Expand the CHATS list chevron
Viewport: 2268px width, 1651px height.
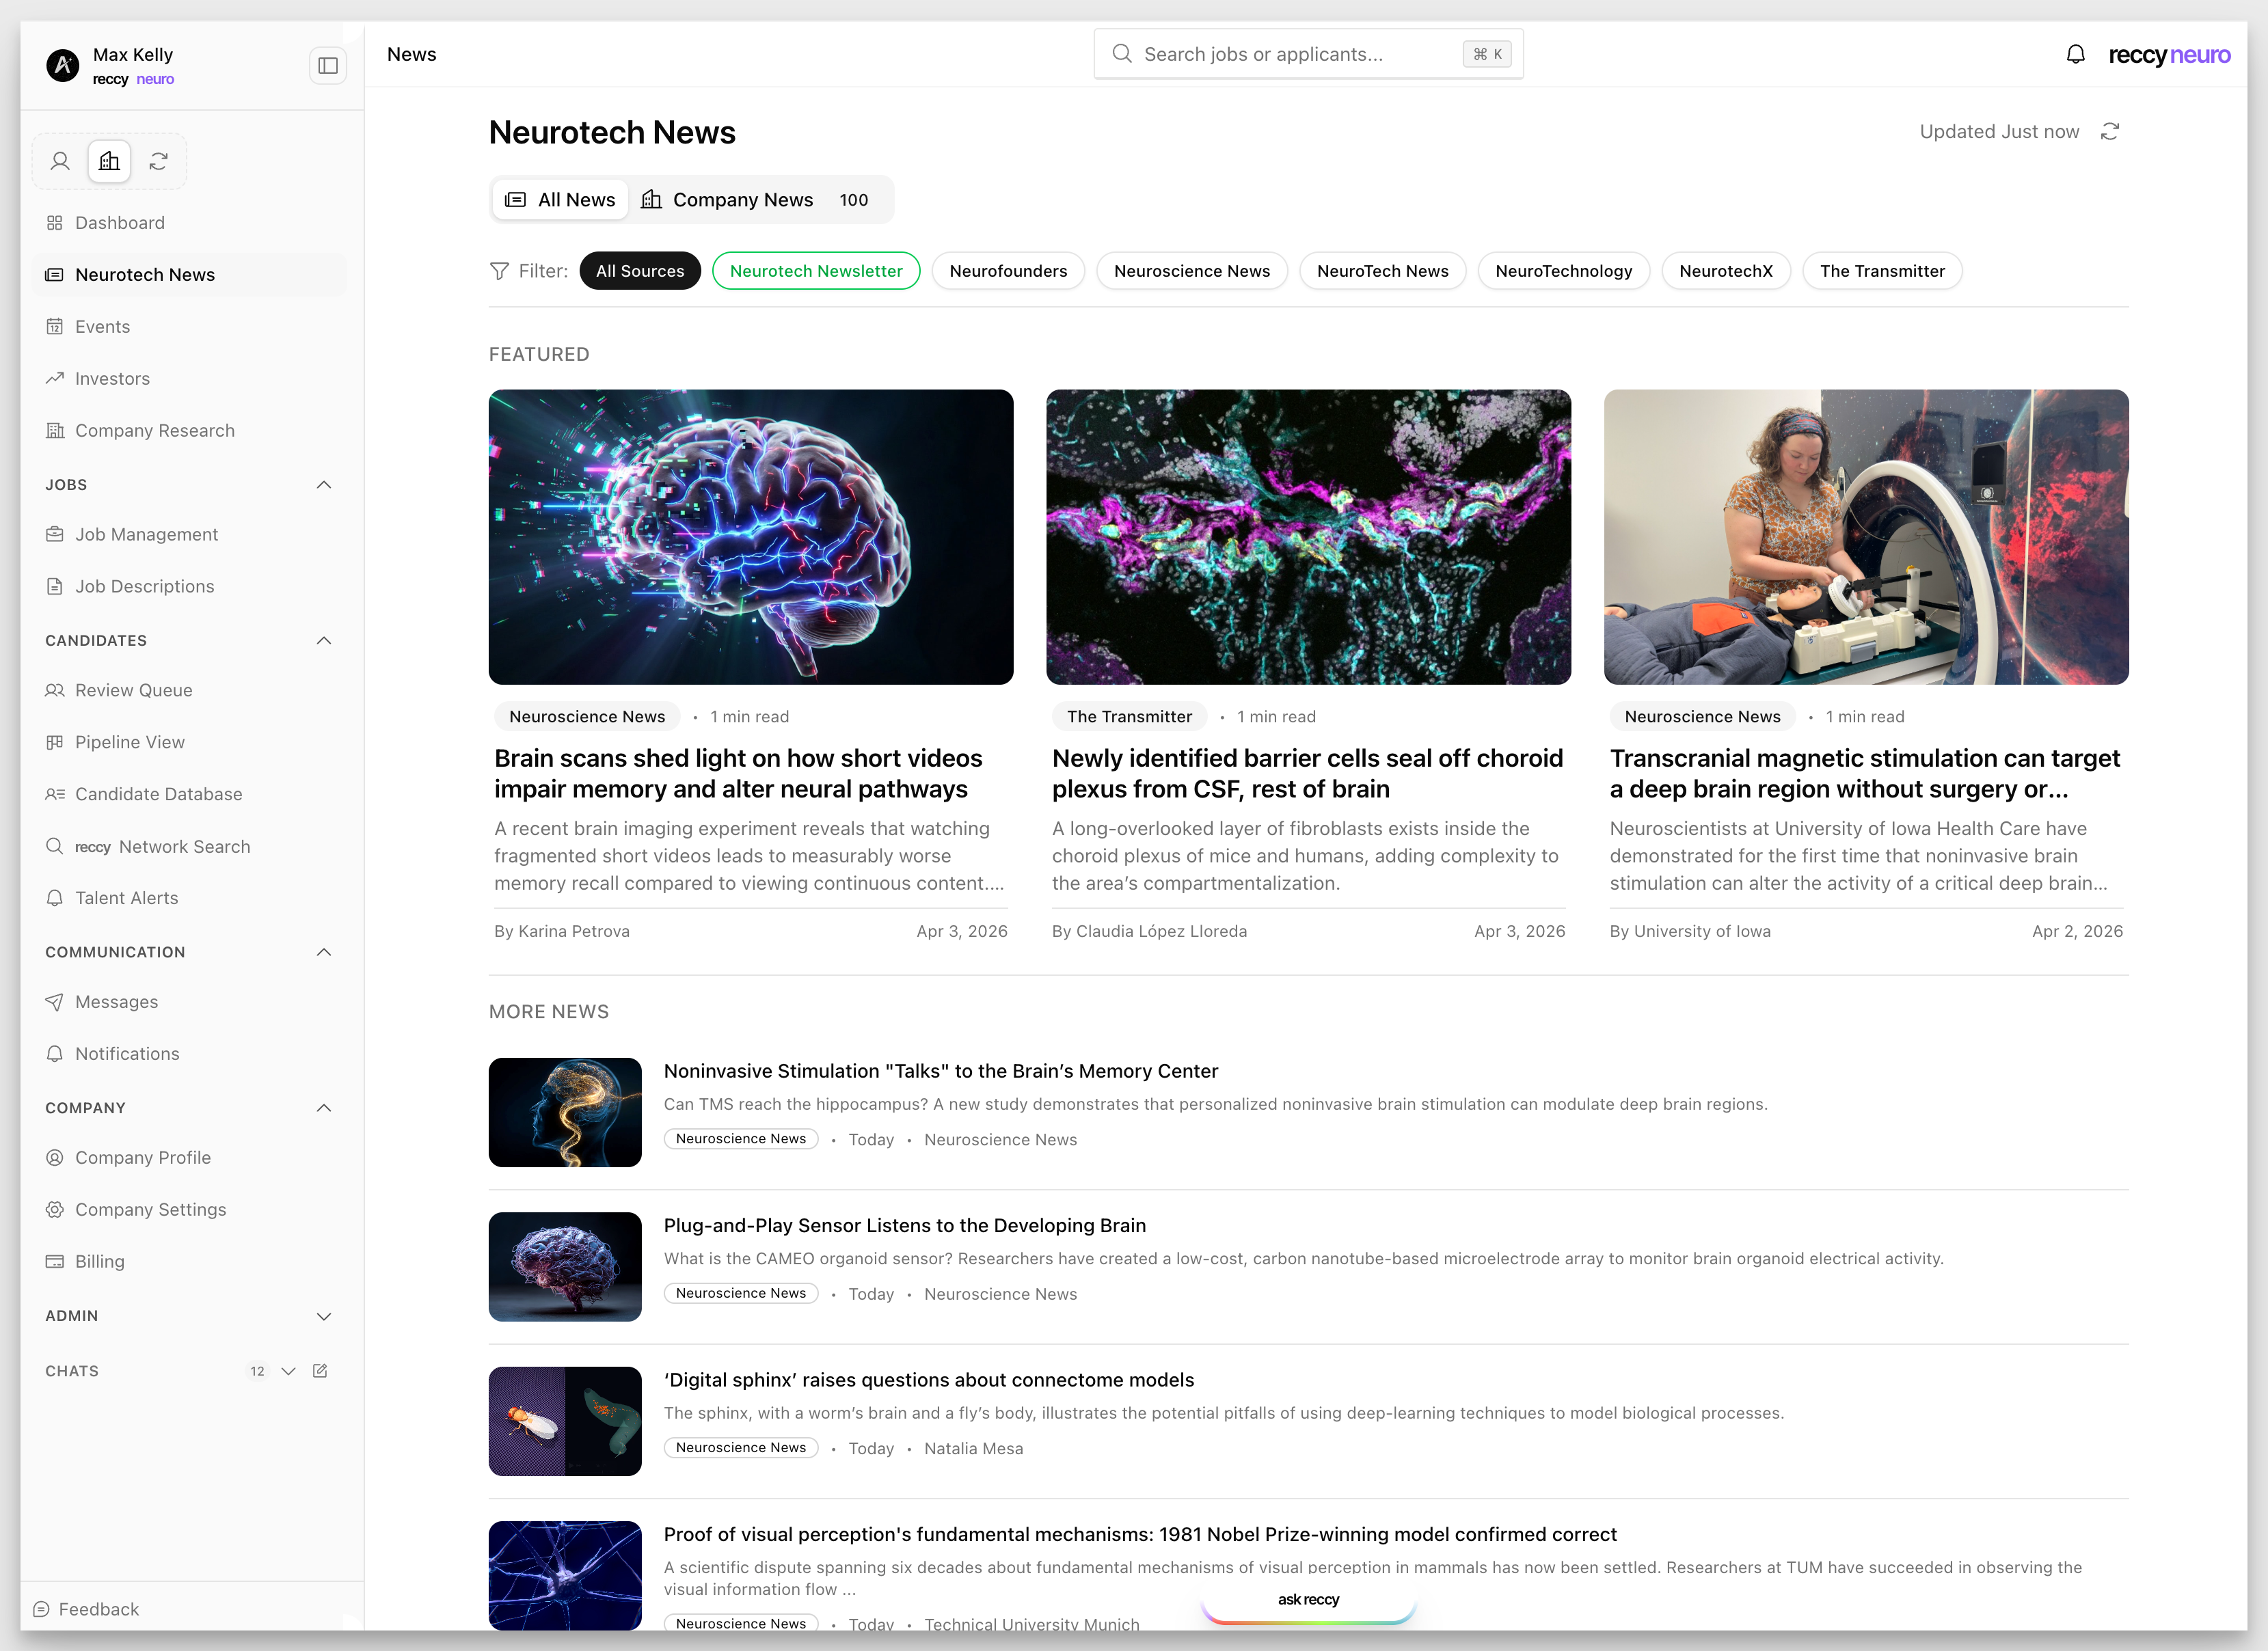(288, 1371)
